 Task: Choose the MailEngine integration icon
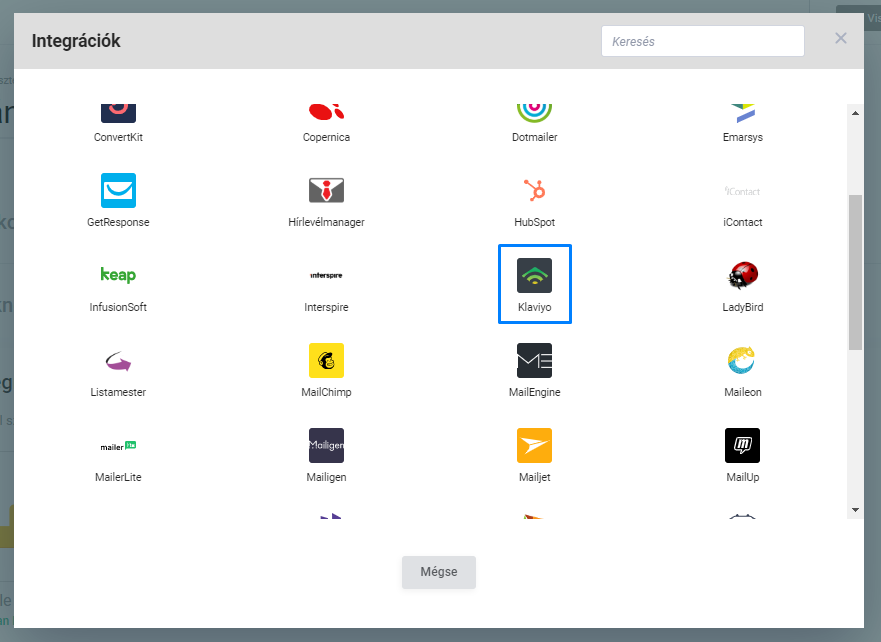click(534, 361)
